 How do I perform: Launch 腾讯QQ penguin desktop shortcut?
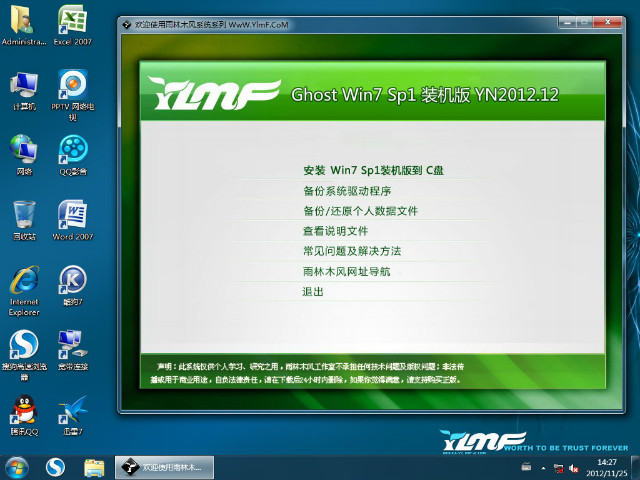pyautogui.click(x=24, y=415)
